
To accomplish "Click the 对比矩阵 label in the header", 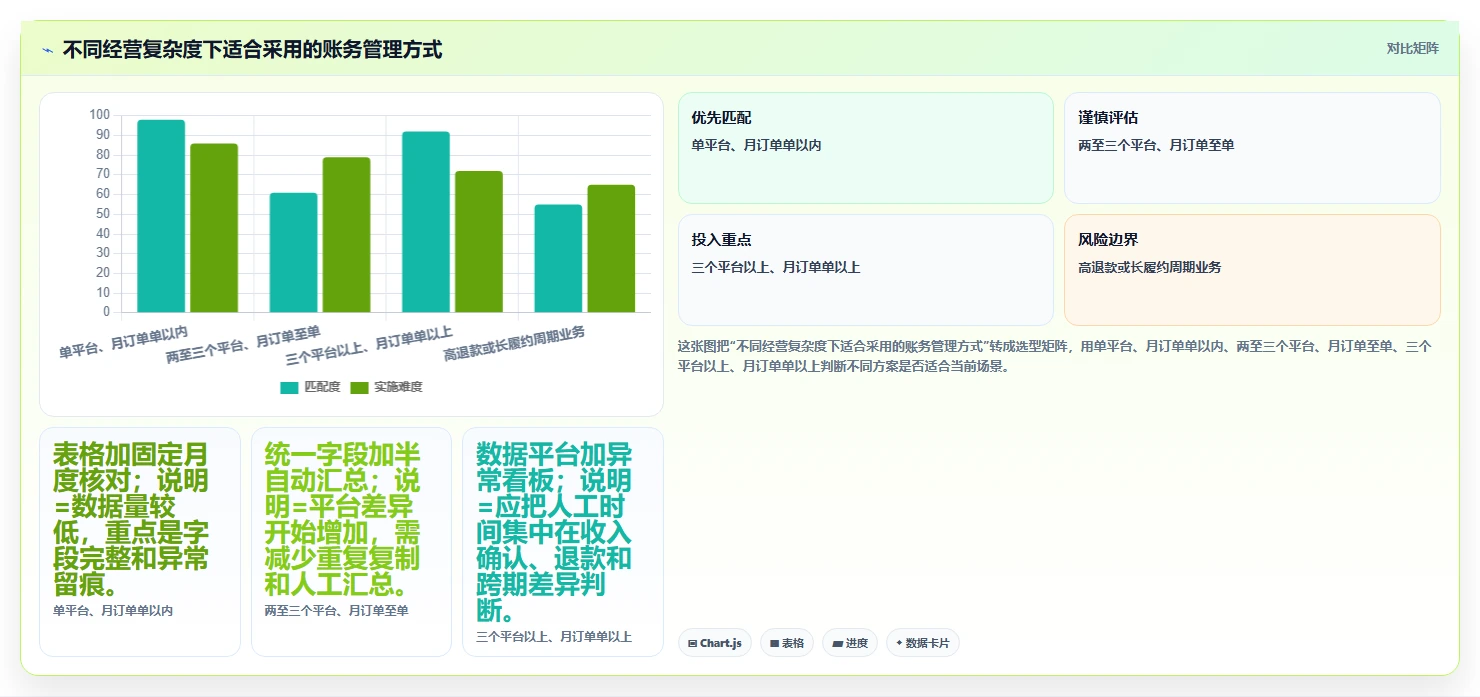I will click(1412, 48).
